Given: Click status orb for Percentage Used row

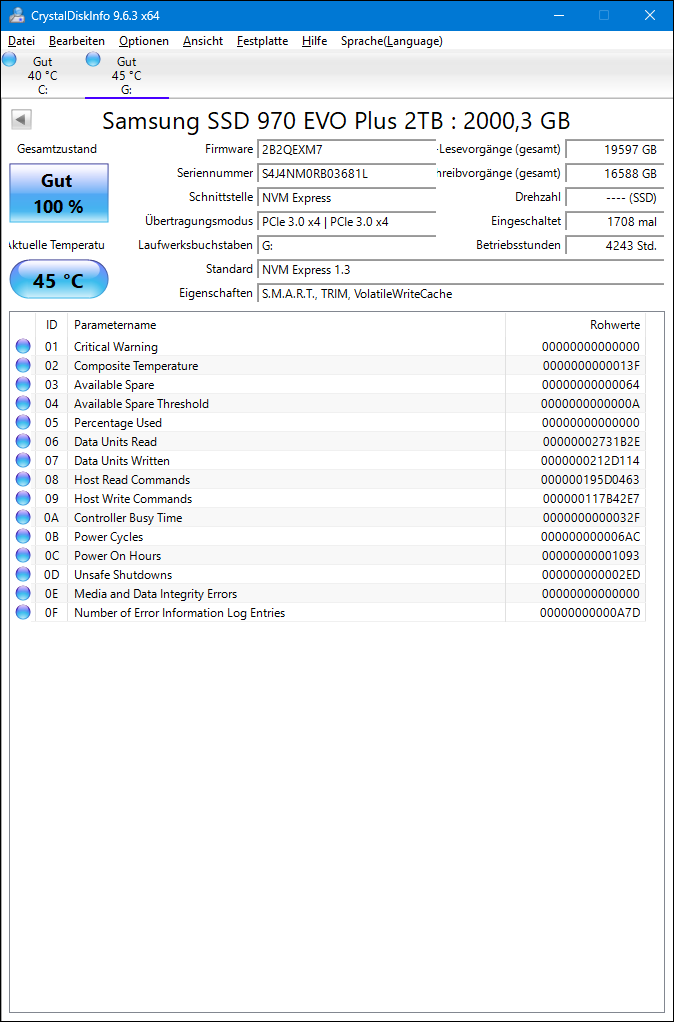Looking at the screenshot, I should [x=23, y=422].
